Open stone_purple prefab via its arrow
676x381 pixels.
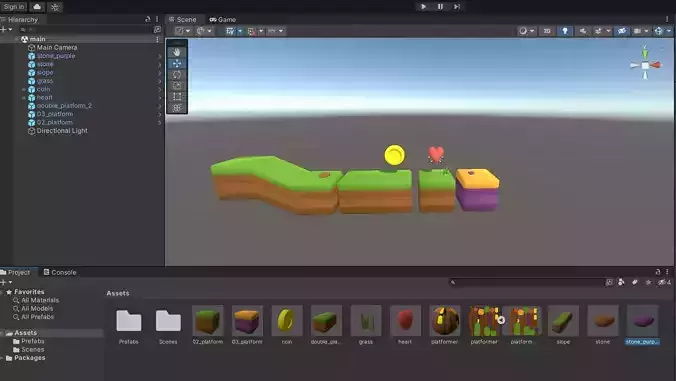pyautogui.click(x=160, y=56)
